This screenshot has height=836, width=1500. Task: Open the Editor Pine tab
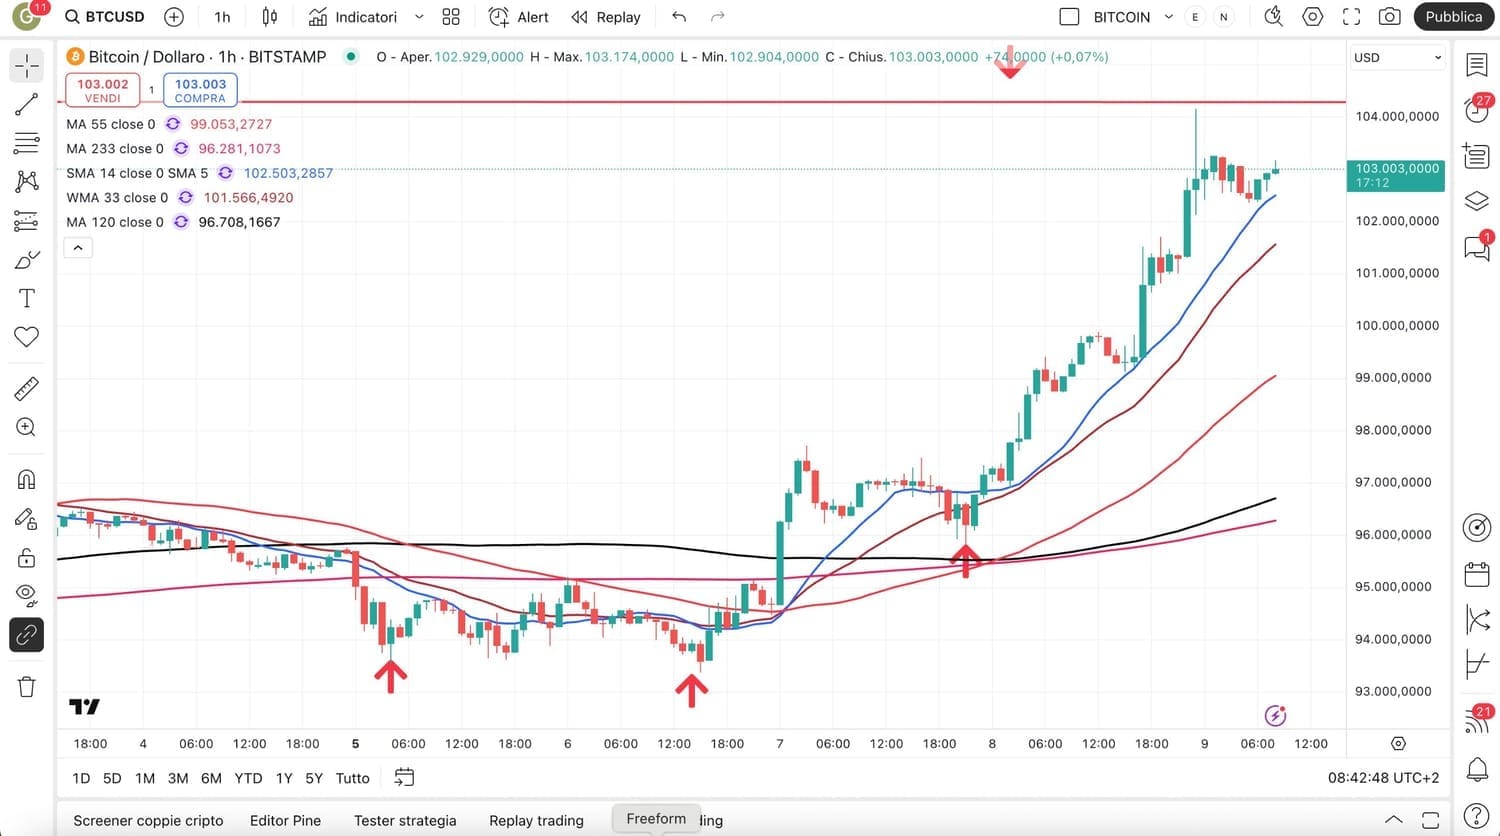tap(285, 820)
